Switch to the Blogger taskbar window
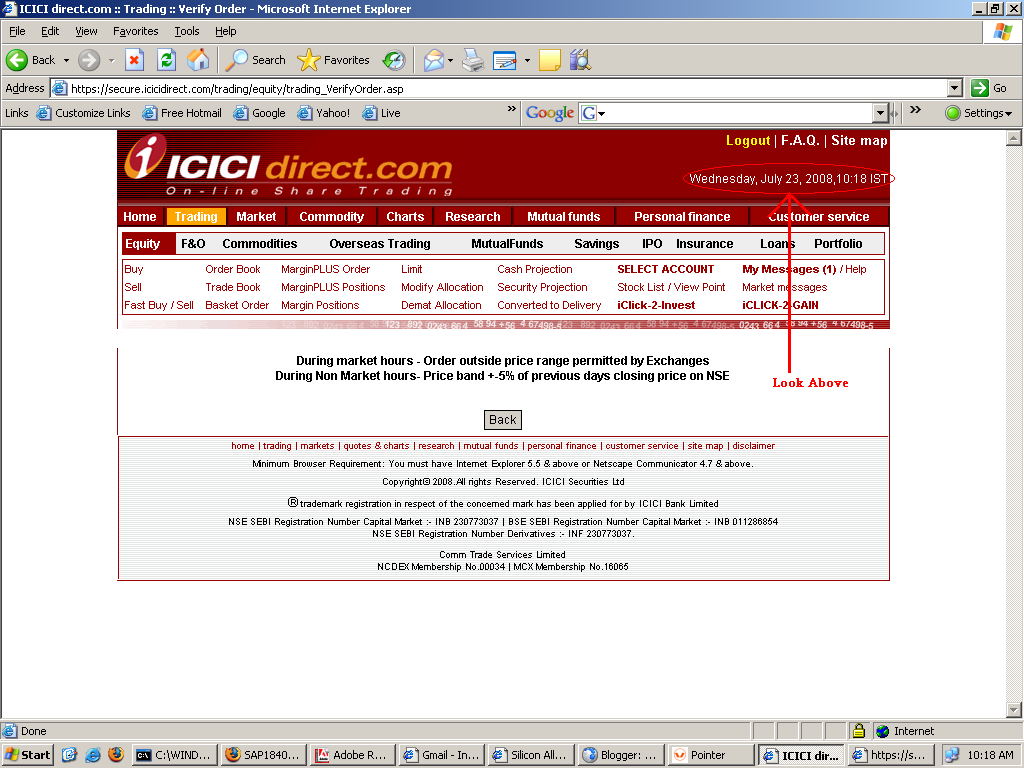Image resolution: width=1024 pixels, height=768 pixels. coord(621,755)
